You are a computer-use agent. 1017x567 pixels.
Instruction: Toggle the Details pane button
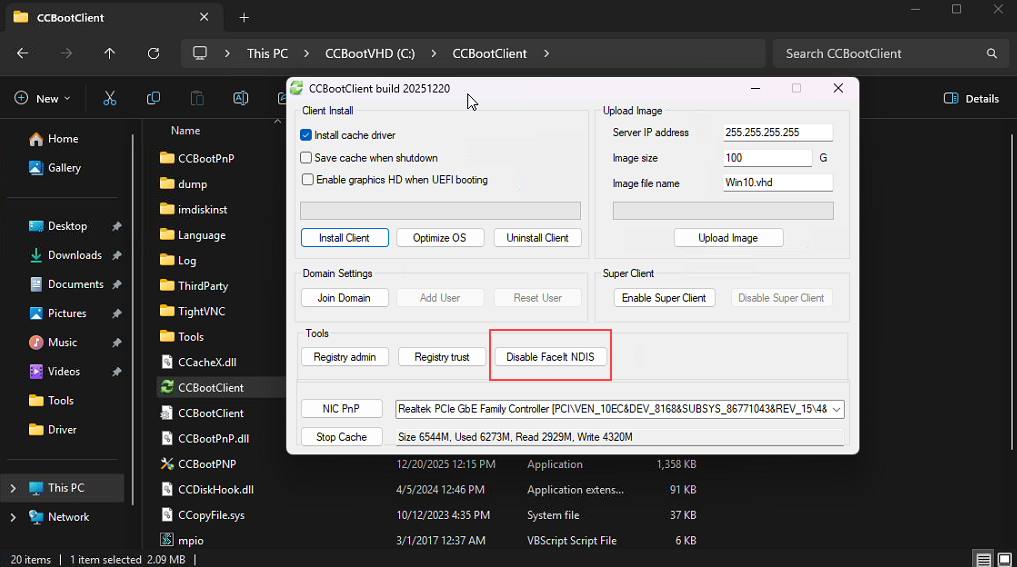[971, 98]
